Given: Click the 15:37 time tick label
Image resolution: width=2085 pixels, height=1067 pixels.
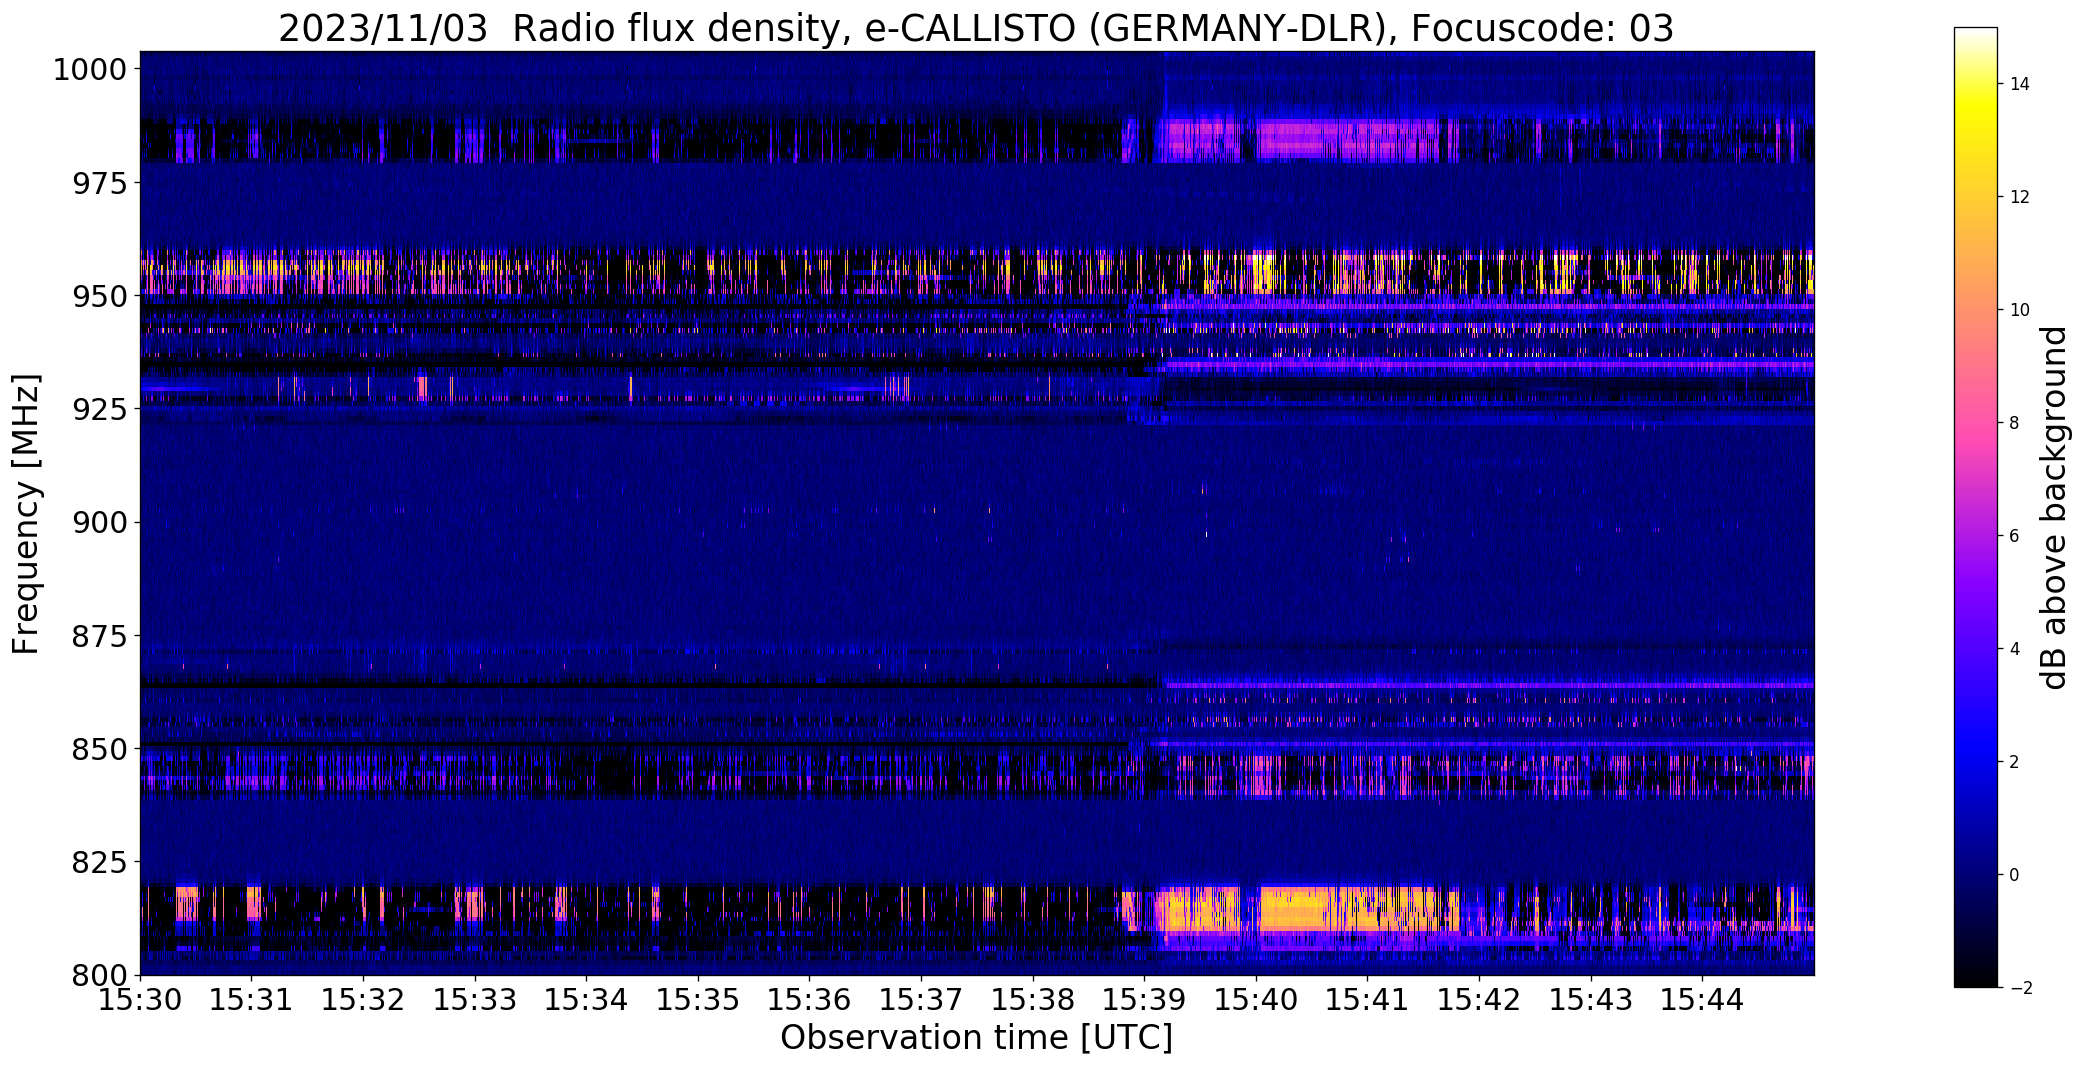Looking at the screenshot, I should (921, 1000).
